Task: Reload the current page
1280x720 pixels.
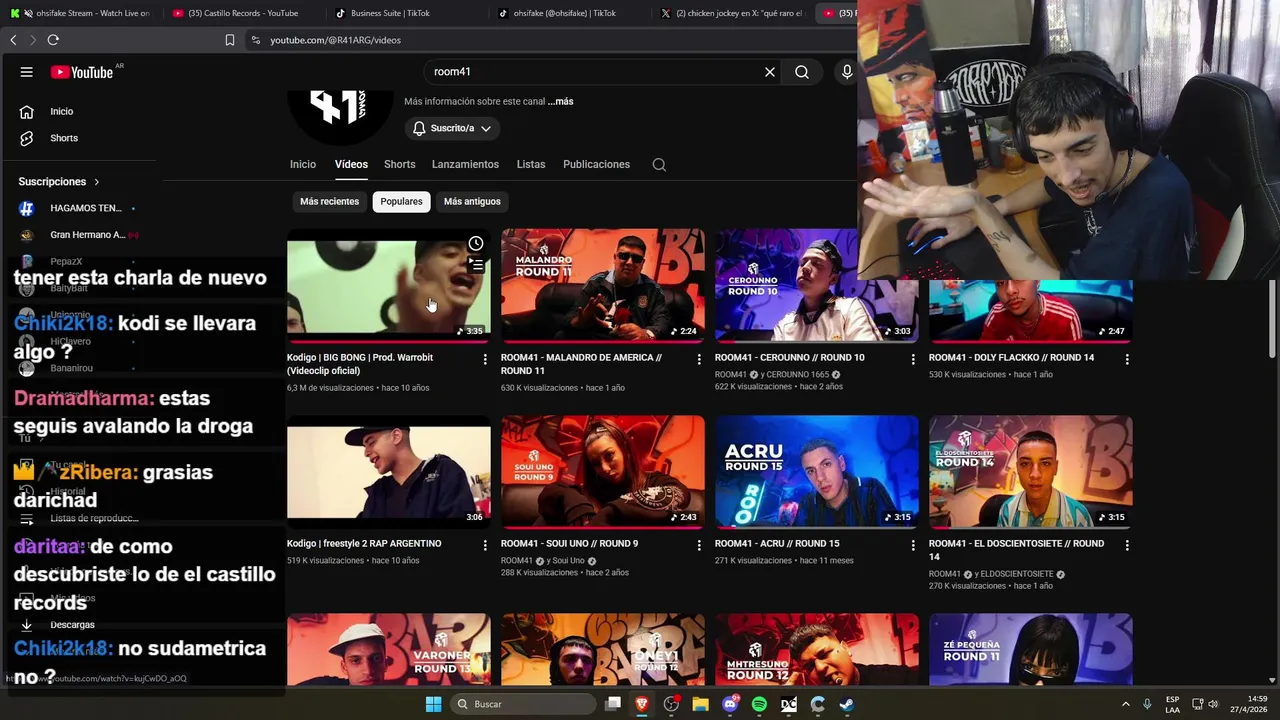Action: pyautogui.click(x=53, y=40)
